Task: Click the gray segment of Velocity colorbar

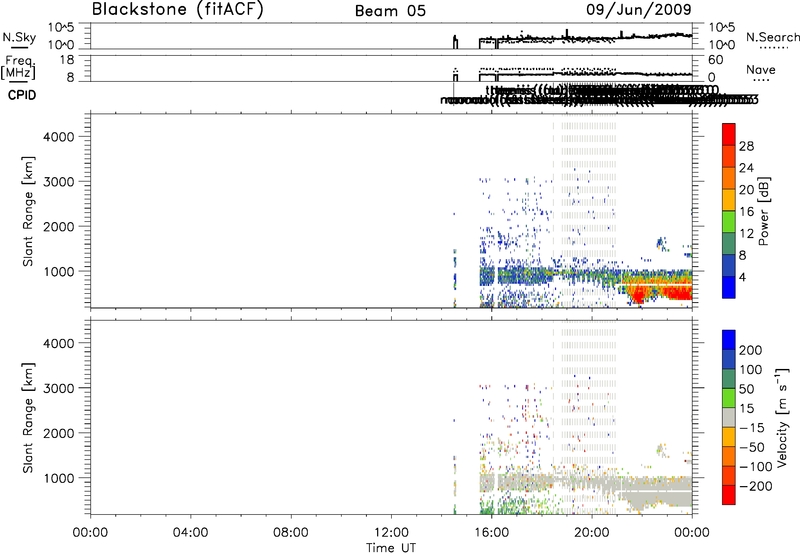Action: pos(729,417)
